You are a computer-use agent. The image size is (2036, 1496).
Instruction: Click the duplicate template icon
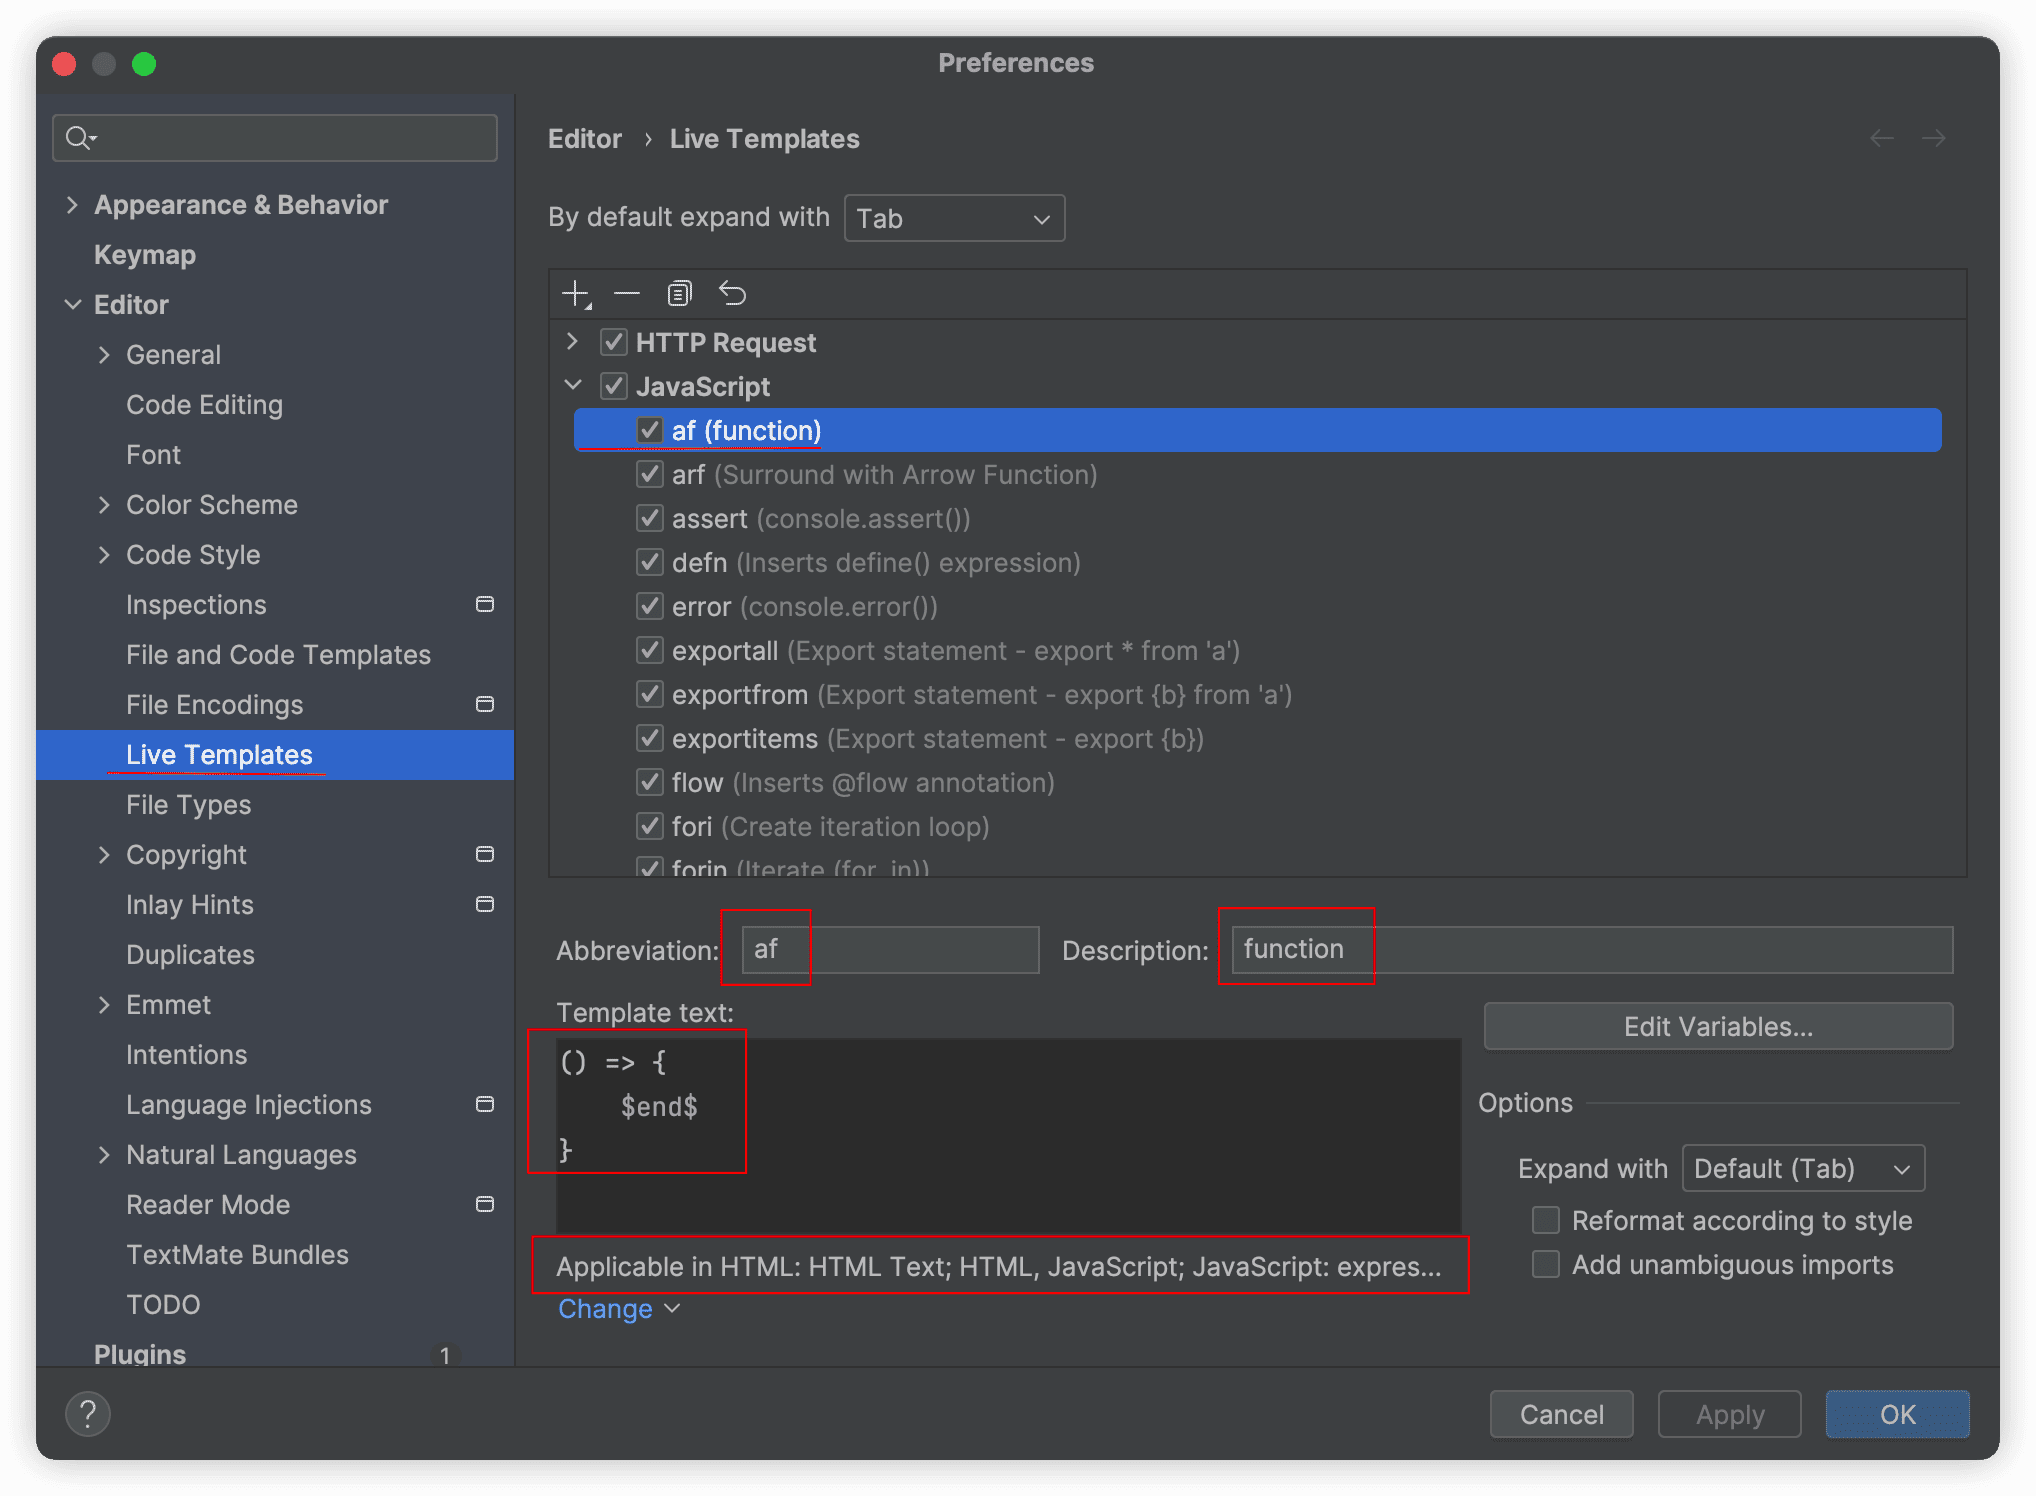(679, 294)
